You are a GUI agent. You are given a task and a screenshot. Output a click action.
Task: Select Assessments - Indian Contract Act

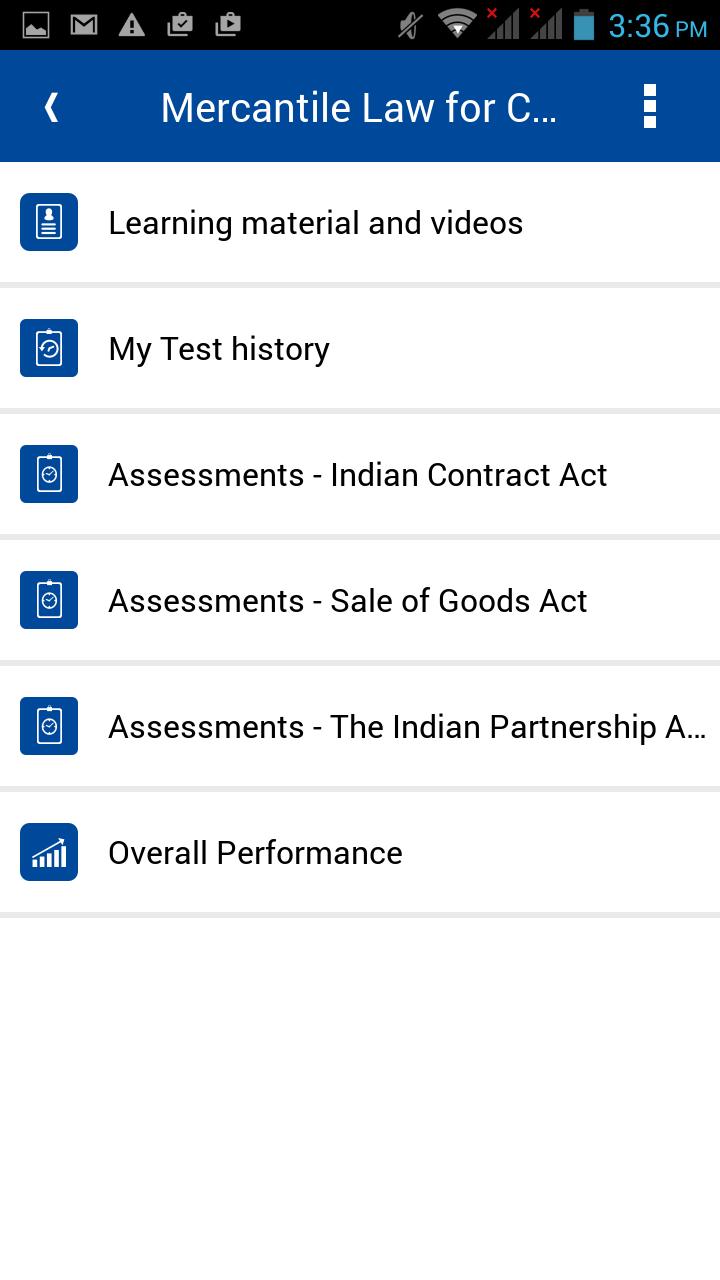pos(358,475)
